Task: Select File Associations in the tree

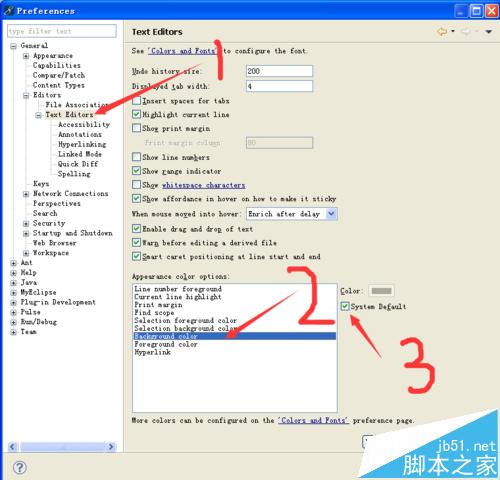Action: tap(76, 105)
